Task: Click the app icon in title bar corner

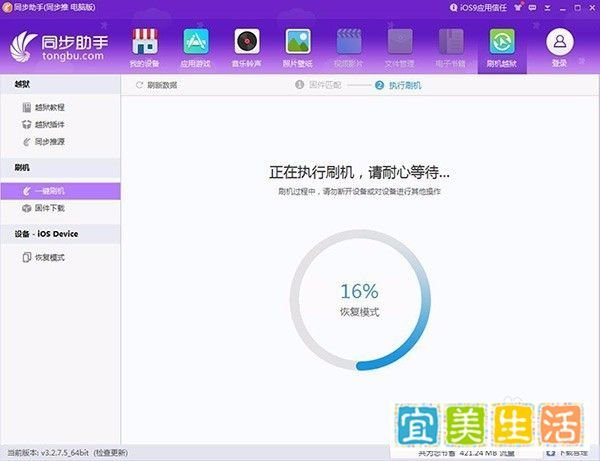Action: click(7, 8)
